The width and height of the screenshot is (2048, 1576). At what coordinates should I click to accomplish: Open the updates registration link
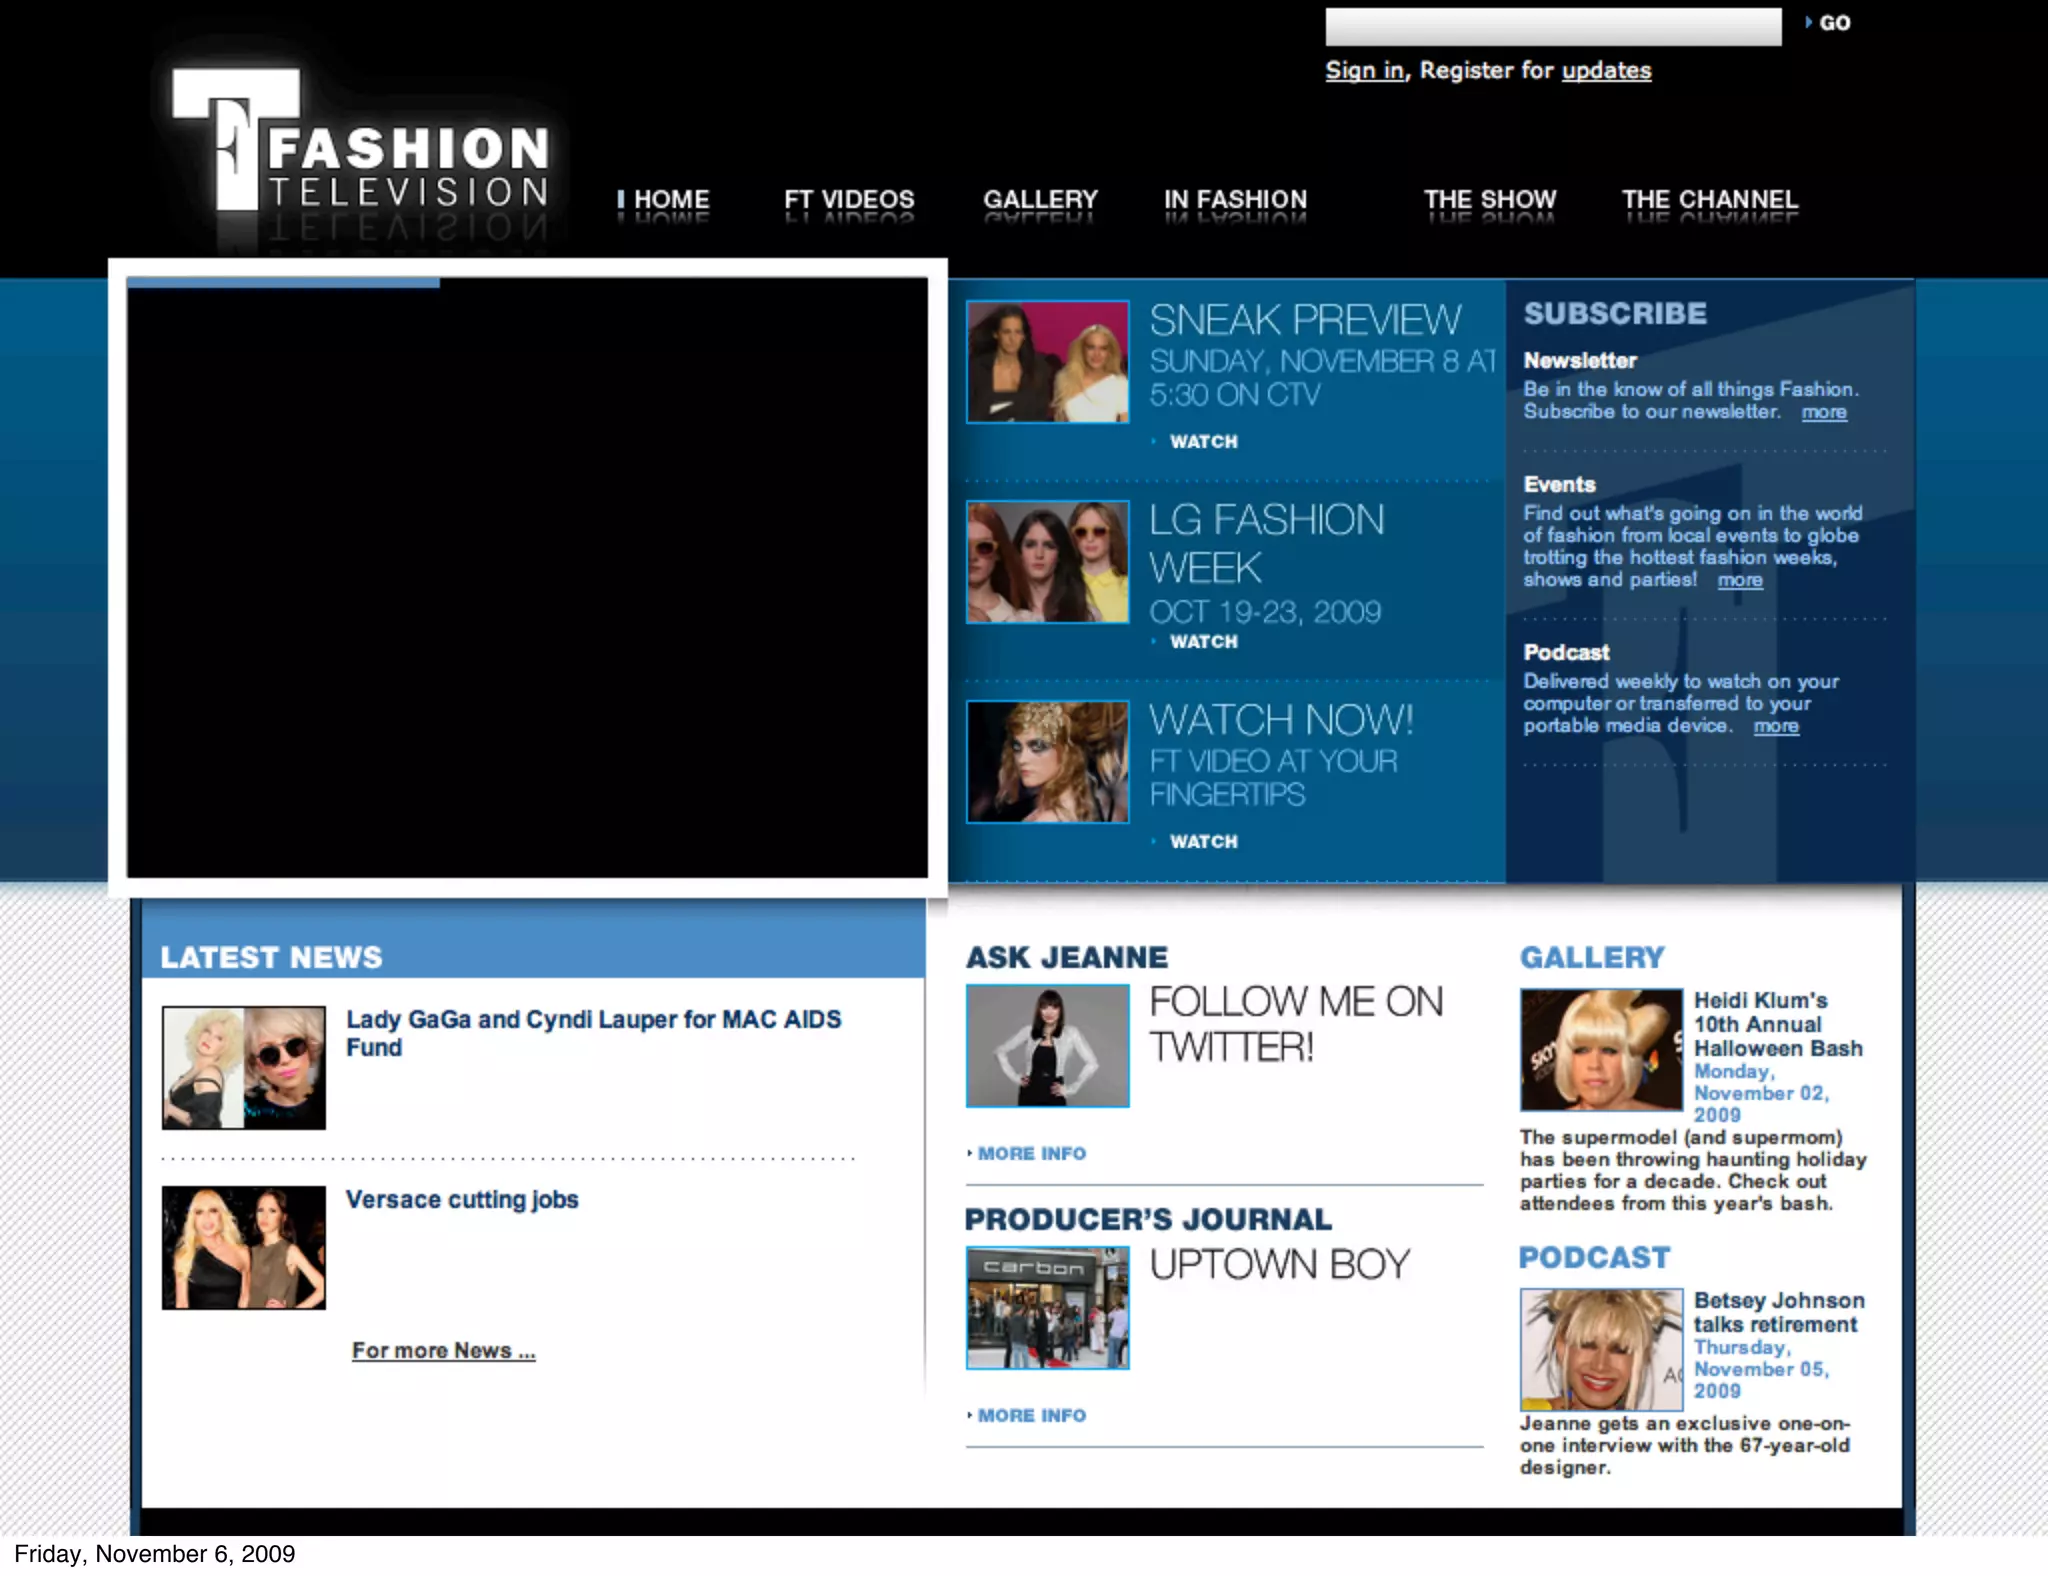(1606, 70)
